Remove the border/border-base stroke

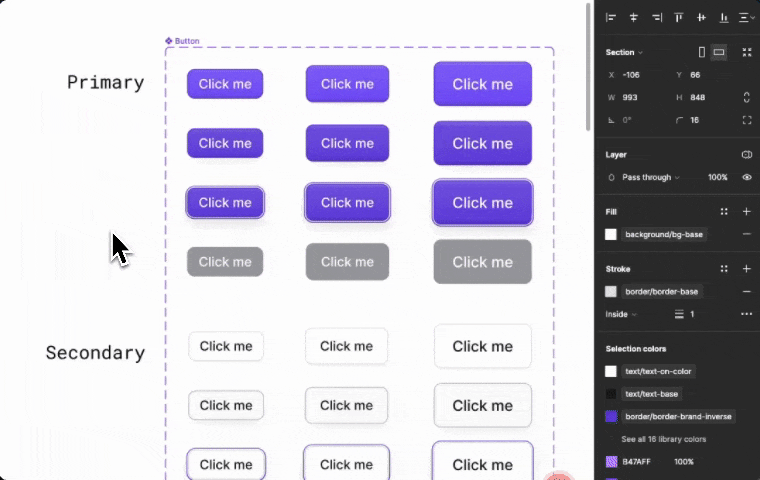click(746, 291)
